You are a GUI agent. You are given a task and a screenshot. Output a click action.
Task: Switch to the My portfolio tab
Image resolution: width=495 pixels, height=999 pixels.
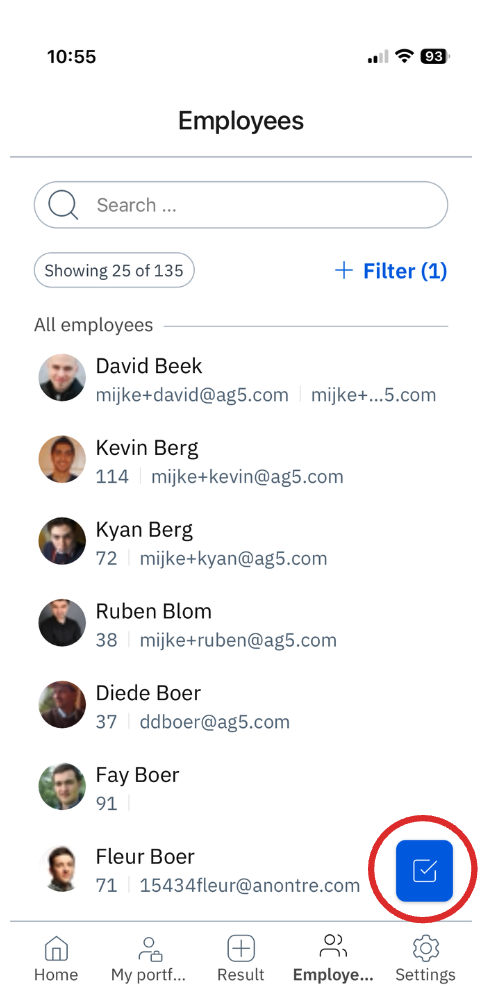click(148, 958)
